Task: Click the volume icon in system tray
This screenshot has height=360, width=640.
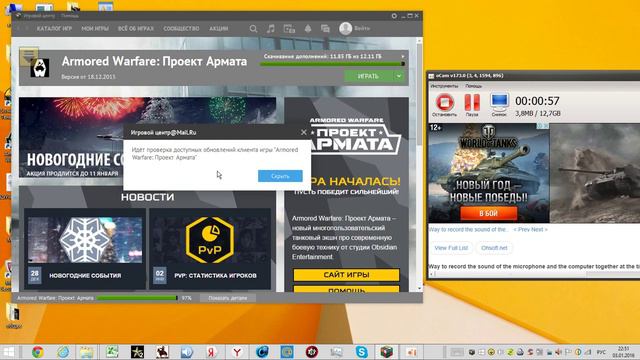Action: pos(558,352)
